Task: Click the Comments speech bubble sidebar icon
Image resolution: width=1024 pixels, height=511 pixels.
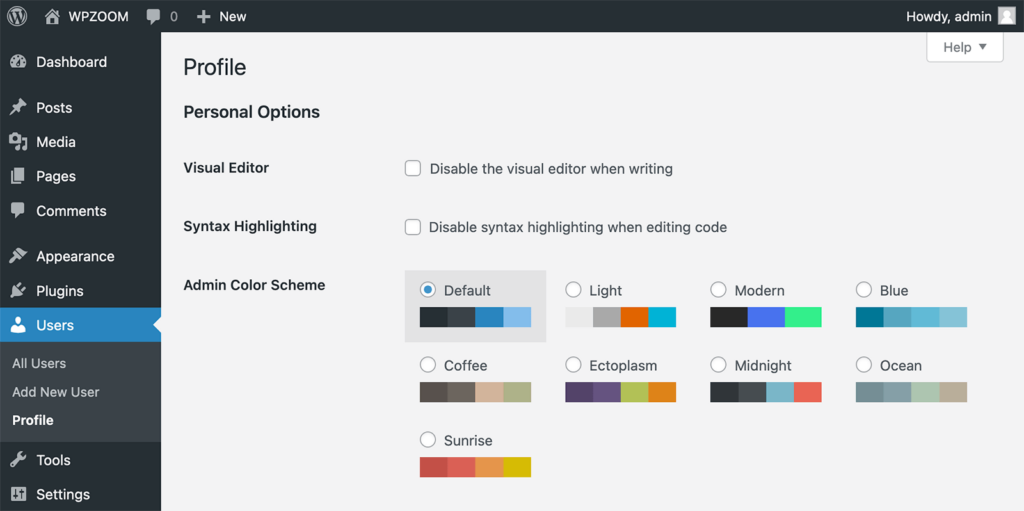Action: click(18, 210)
